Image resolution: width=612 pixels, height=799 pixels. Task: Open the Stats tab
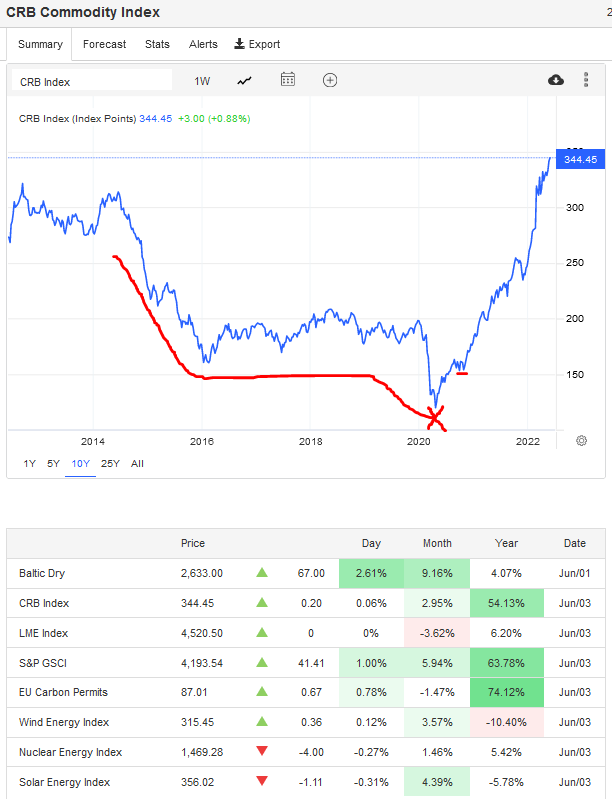click(157, 44)
